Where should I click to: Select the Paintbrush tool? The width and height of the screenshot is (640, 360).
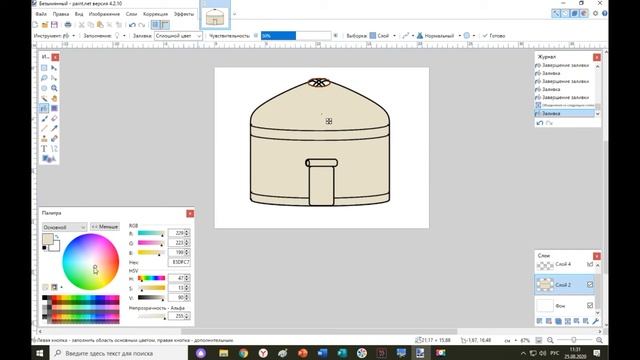coord(44,118)
